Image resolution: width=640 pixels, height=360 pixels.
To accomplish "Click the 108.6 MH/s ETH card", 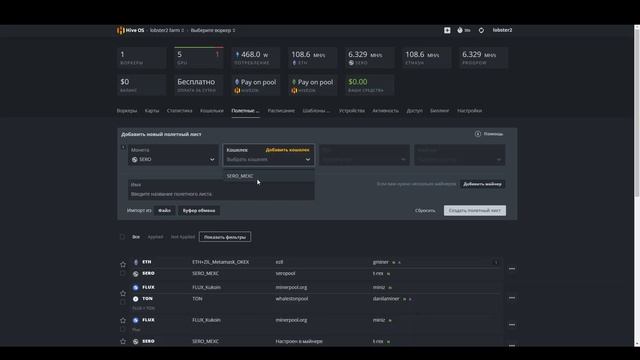I will point(313,57).
